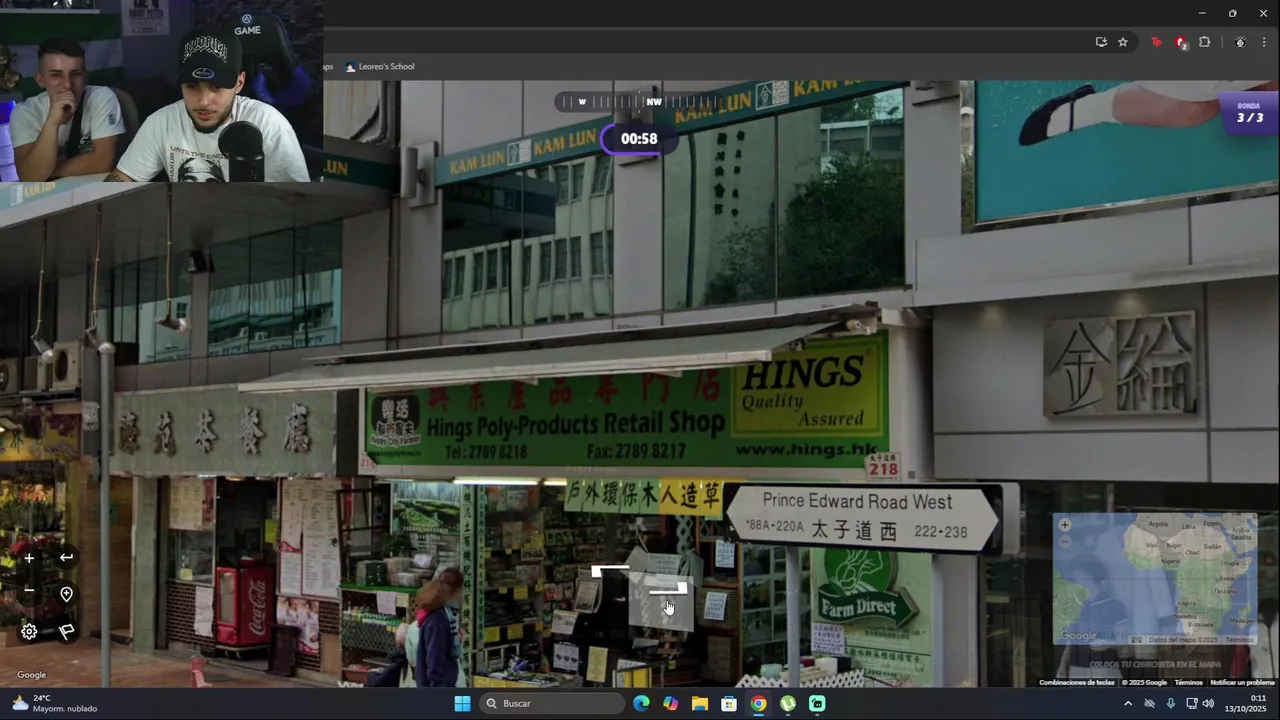
Task: Open File Explorer from the taskbar
Action: (x=700, y=704)
